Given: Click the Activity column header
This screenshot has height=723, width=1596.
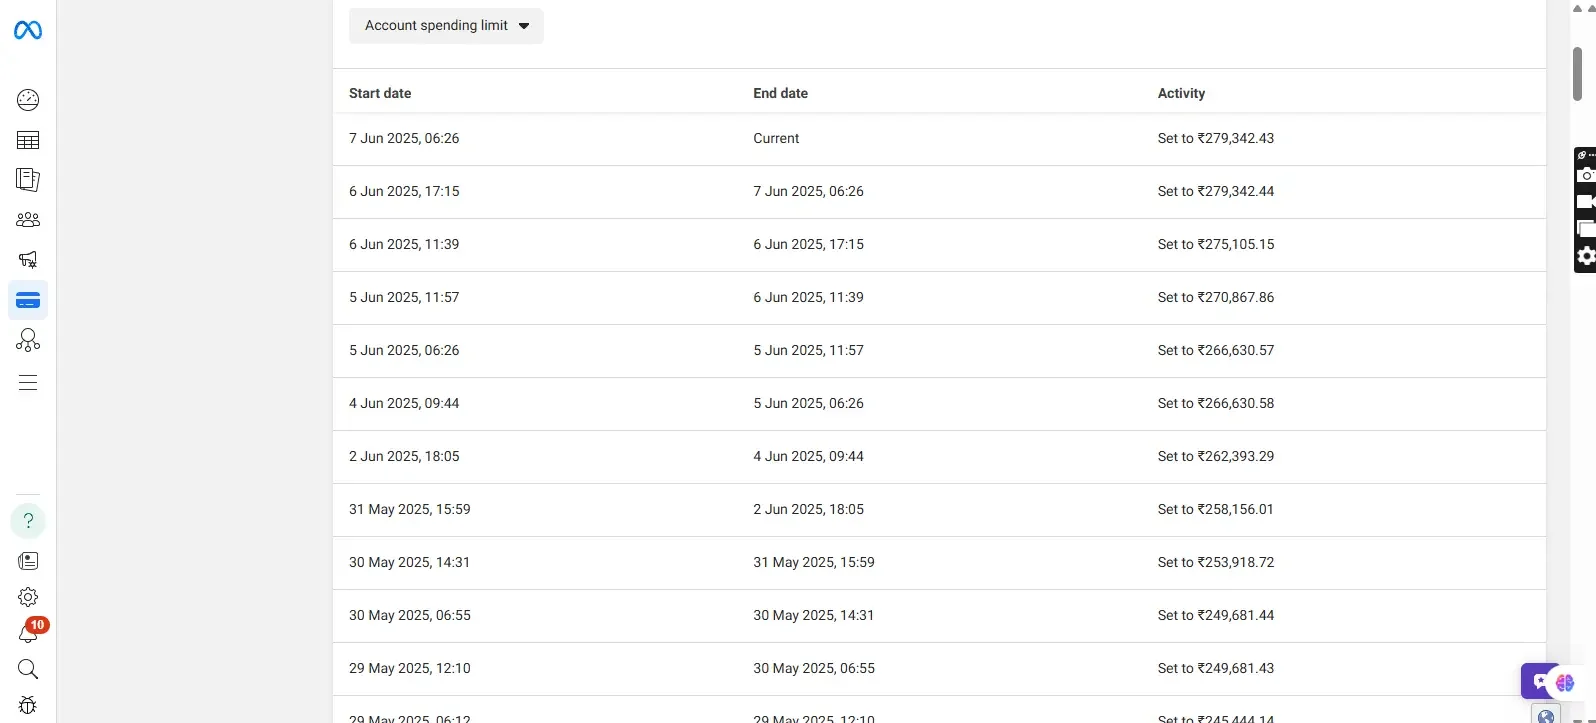Looking at the screenshot, I should point(1181,93).
